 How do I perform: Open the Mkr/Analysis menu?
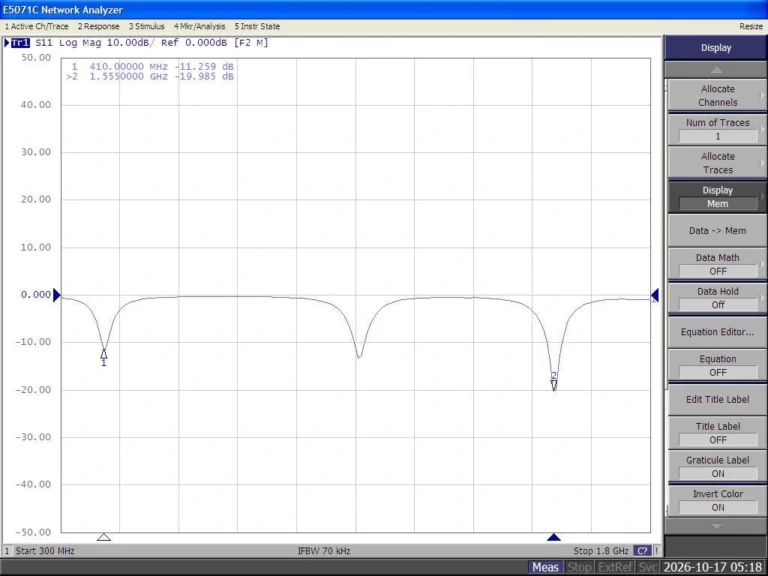199,26
